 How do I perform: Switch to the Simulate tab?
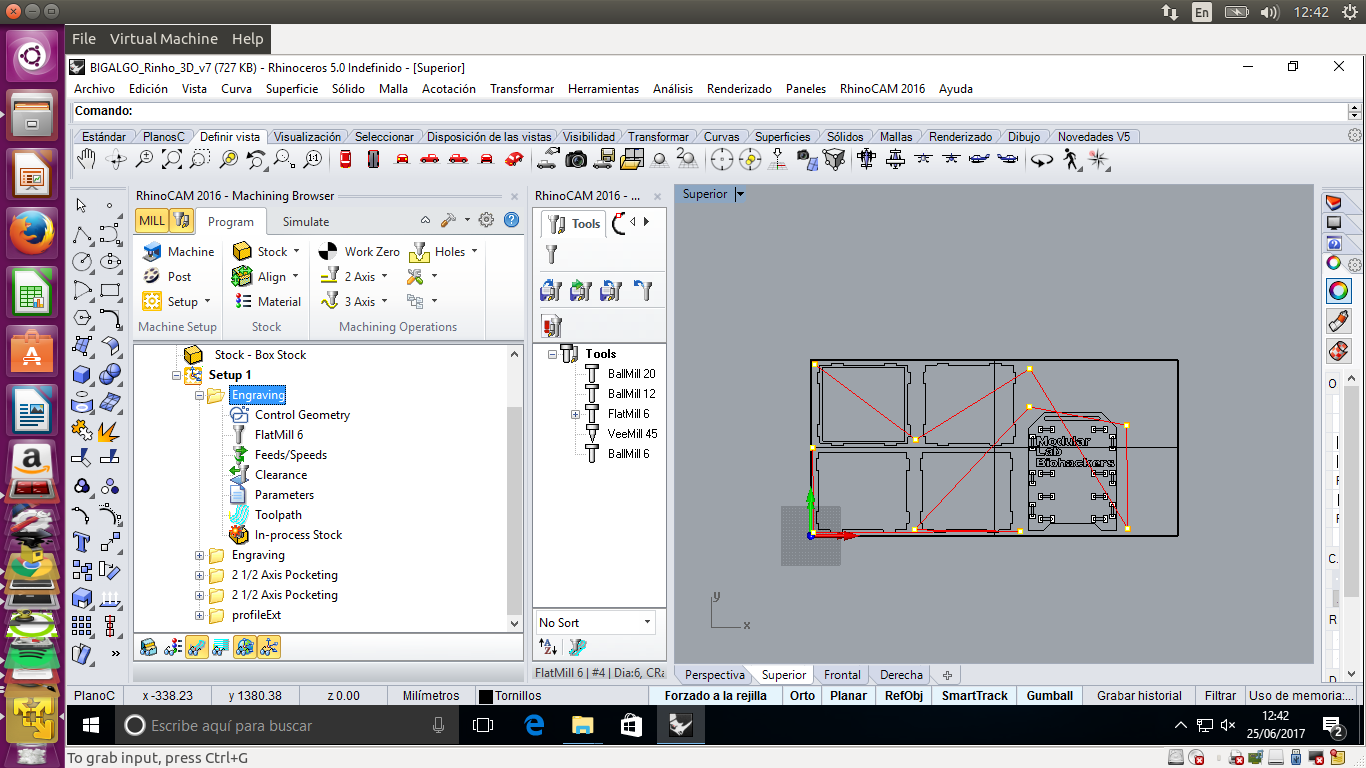305,222
